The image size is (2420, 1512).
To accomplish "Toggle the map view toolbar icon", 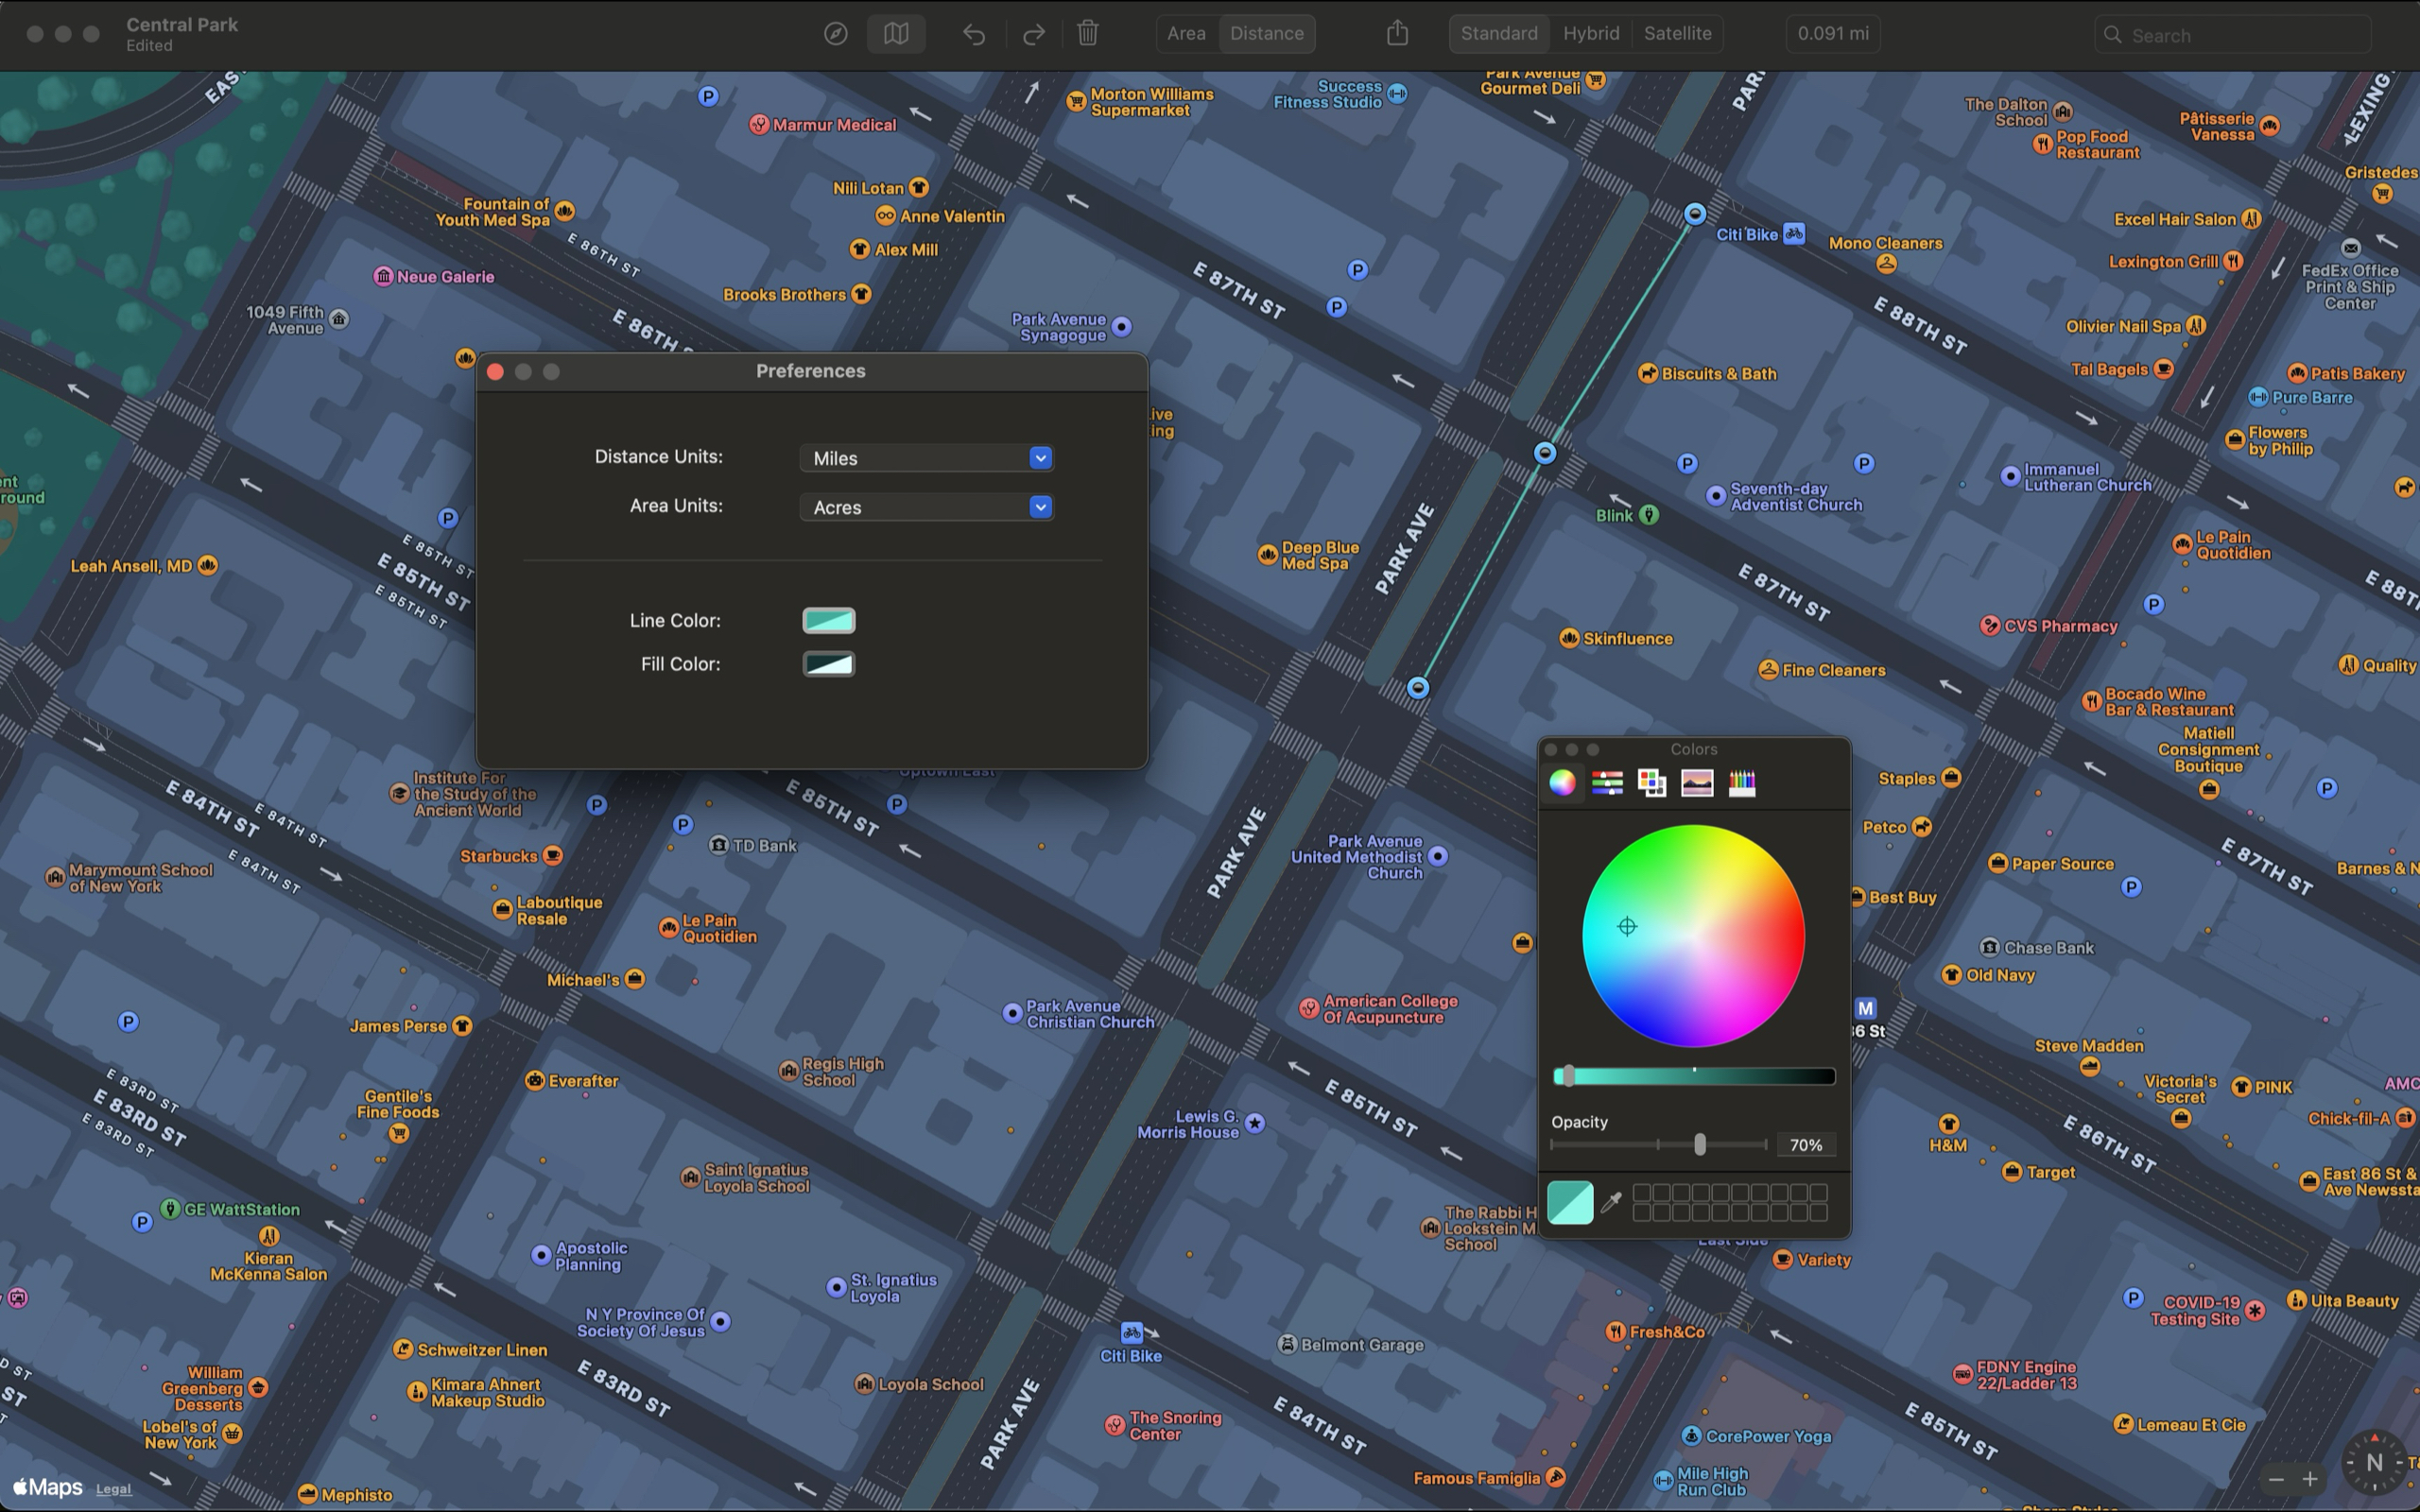I will point(896,34).
